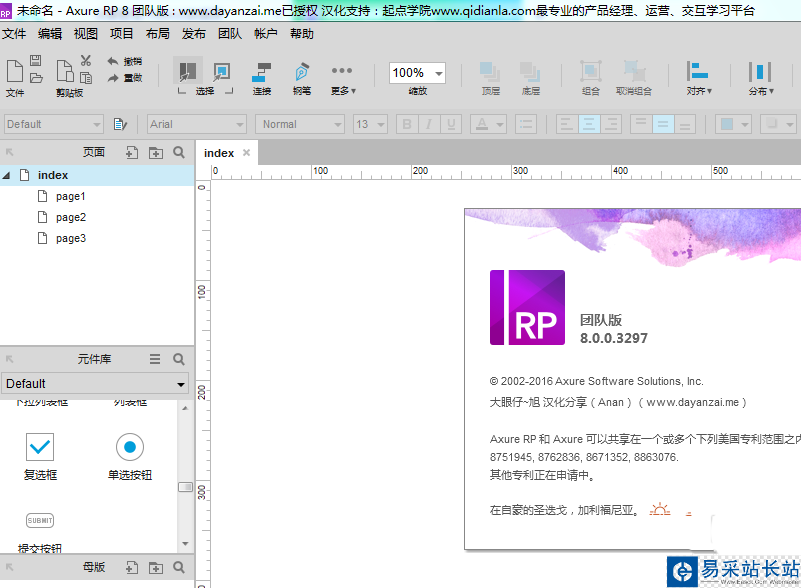801x588 pixels.
Task: Click the Paste clipboard icon
Action: [x=64, y=70]
